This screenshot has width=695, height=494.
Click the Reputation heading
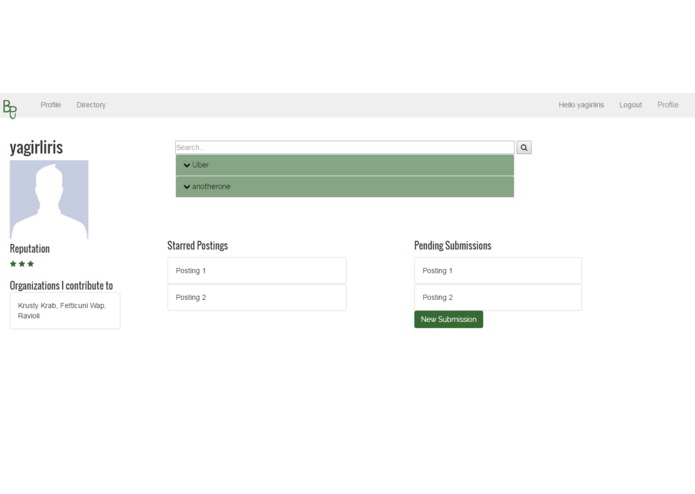[30, 249]
